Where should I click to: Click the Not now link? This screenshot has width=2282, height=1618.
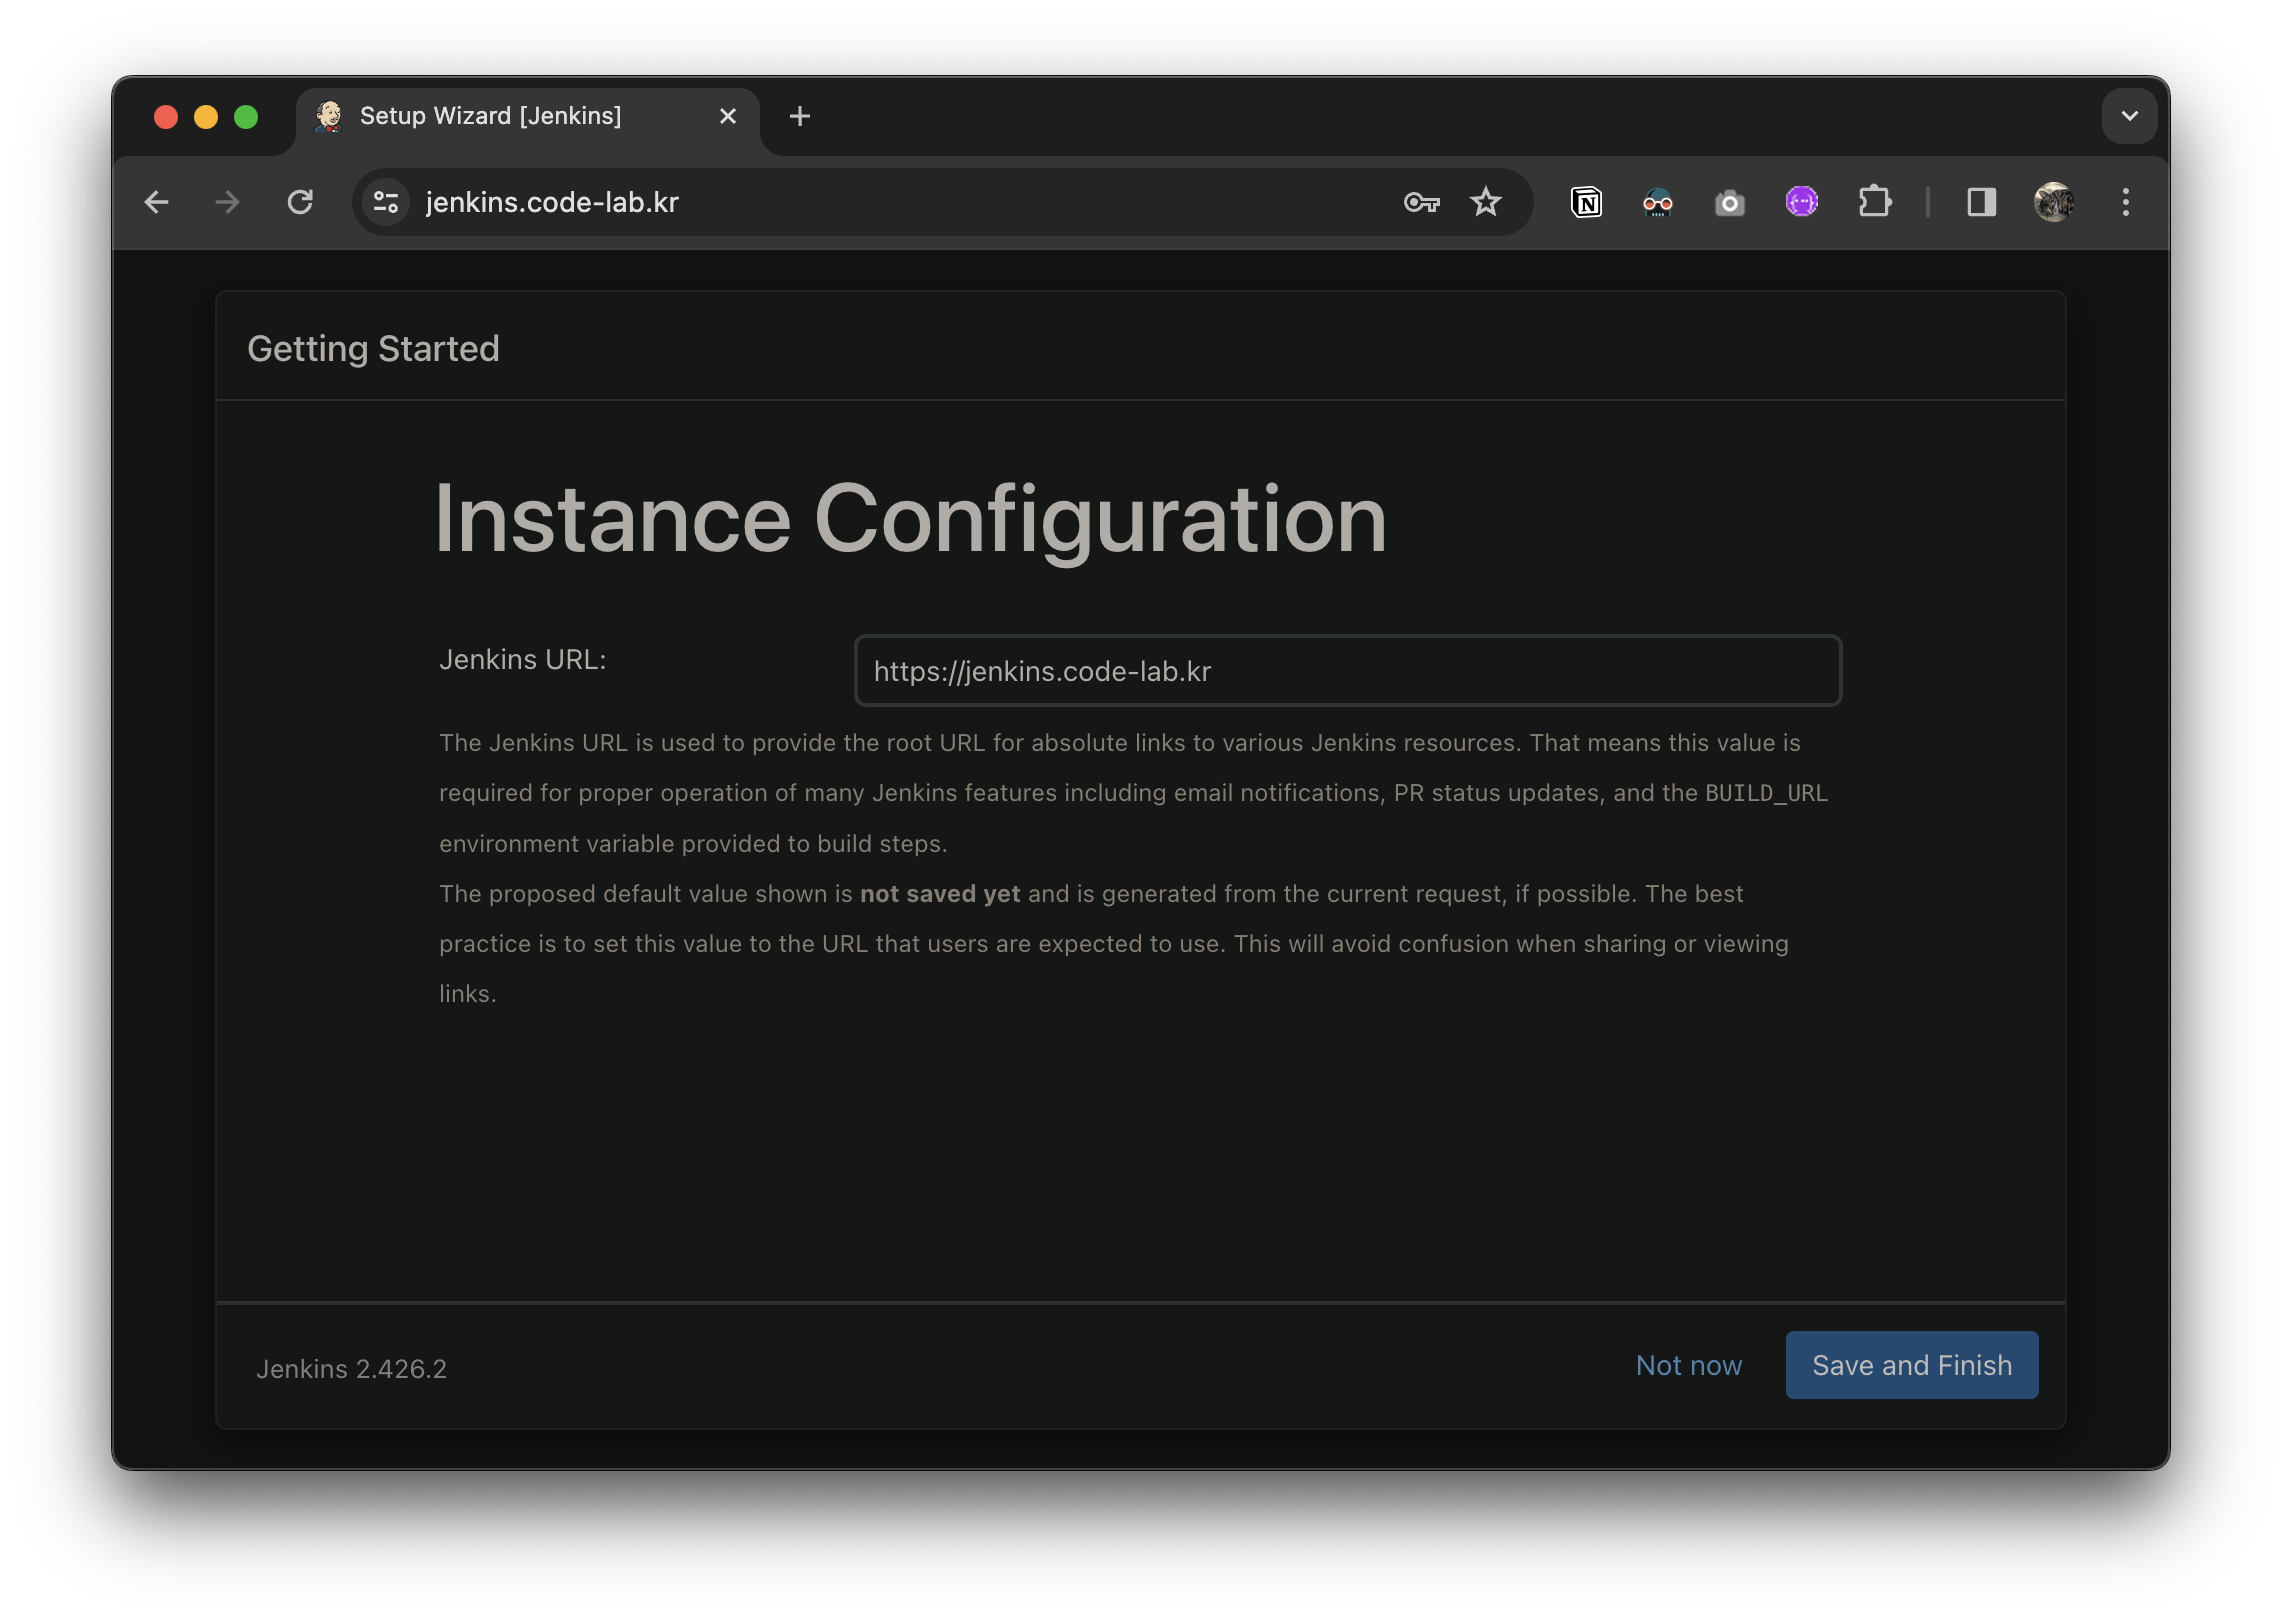coord(1688,1365)
